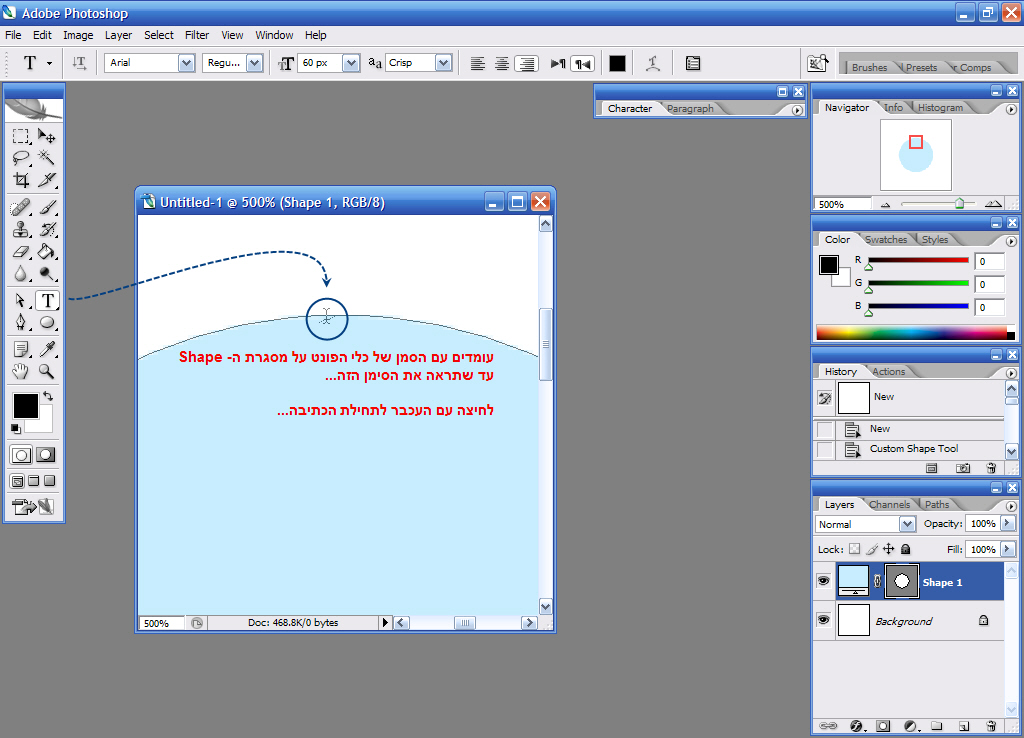Open the blending mode Normal dropdown
This screenshot has width=1024, height=738.
(x=907, y=524)
